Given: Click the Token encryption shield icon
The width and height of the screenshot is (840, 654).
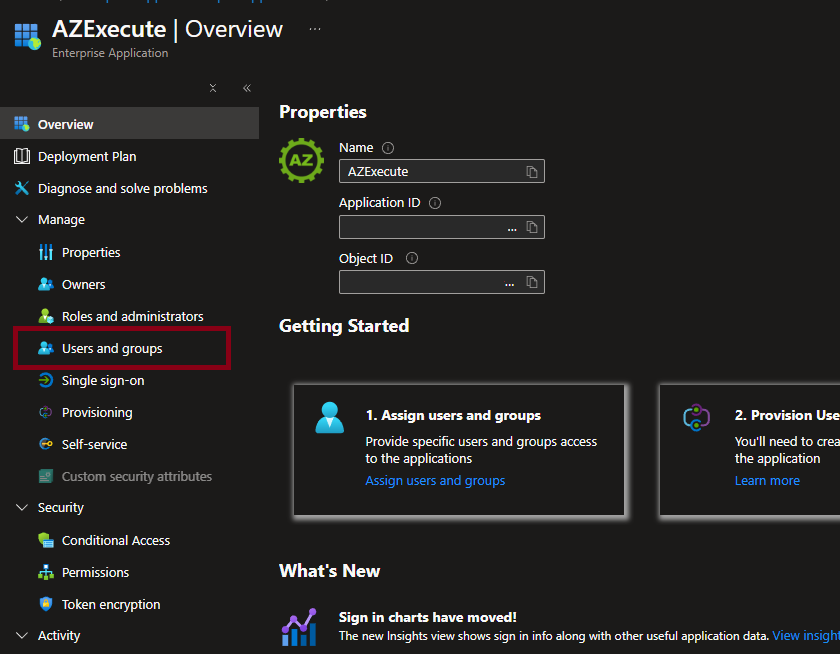Looking at the screenshot, I should tap(46, 604).
